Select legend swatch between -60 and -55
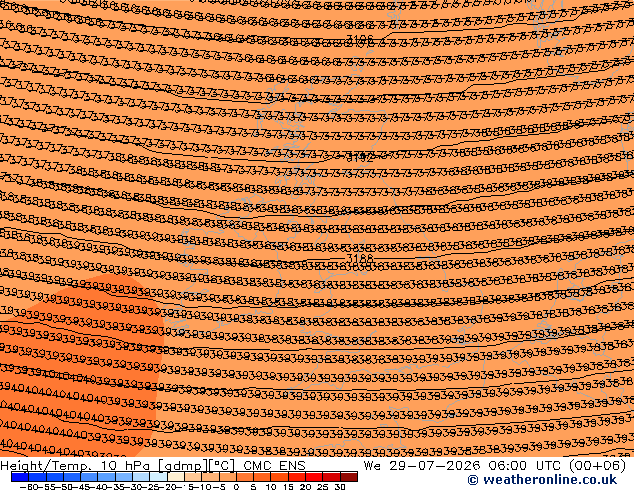 [37, 477]
